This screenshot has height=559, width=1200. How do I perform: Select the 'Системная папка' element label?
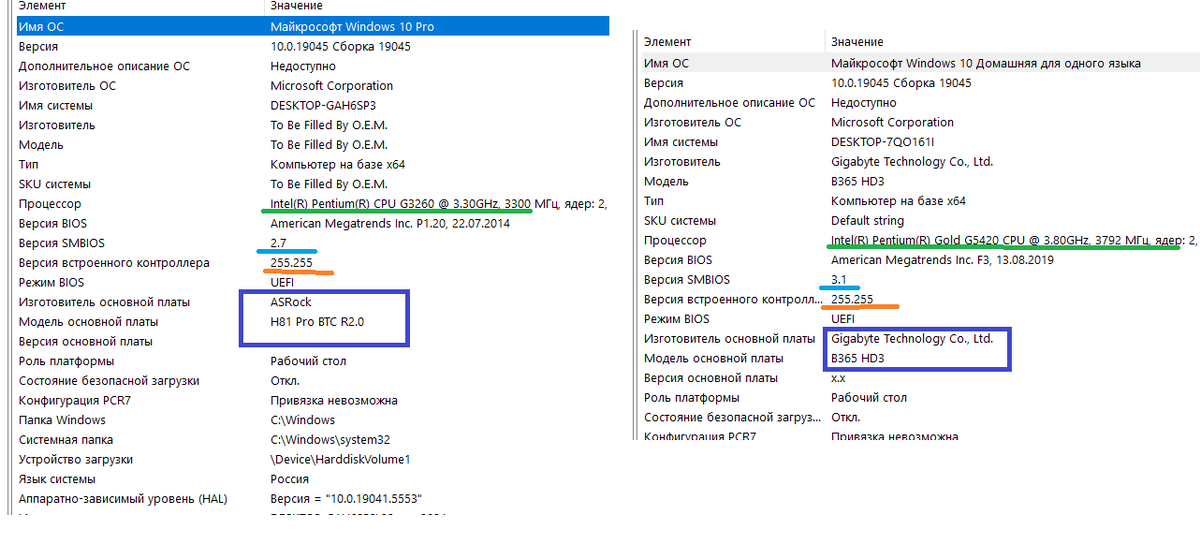[66, 440]
